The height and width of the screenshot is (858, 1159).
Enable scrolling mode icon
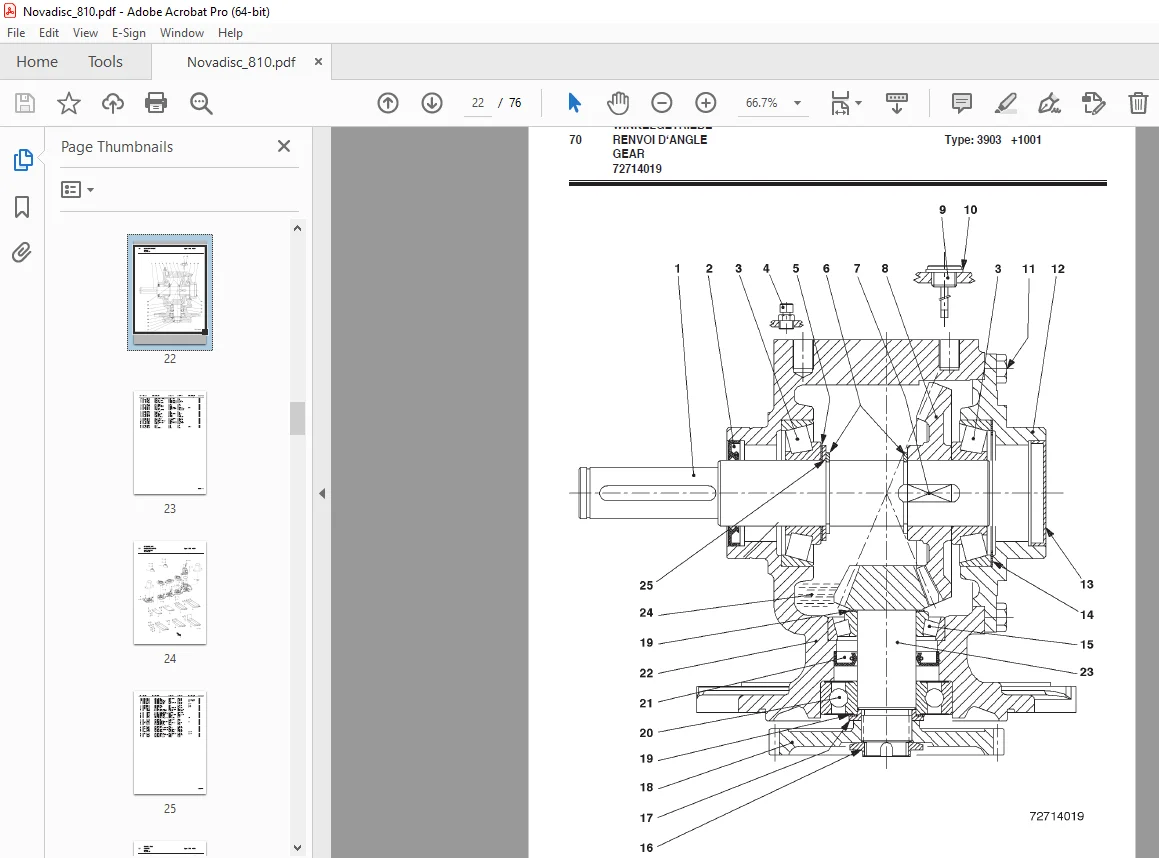click(x=897, y=103)
